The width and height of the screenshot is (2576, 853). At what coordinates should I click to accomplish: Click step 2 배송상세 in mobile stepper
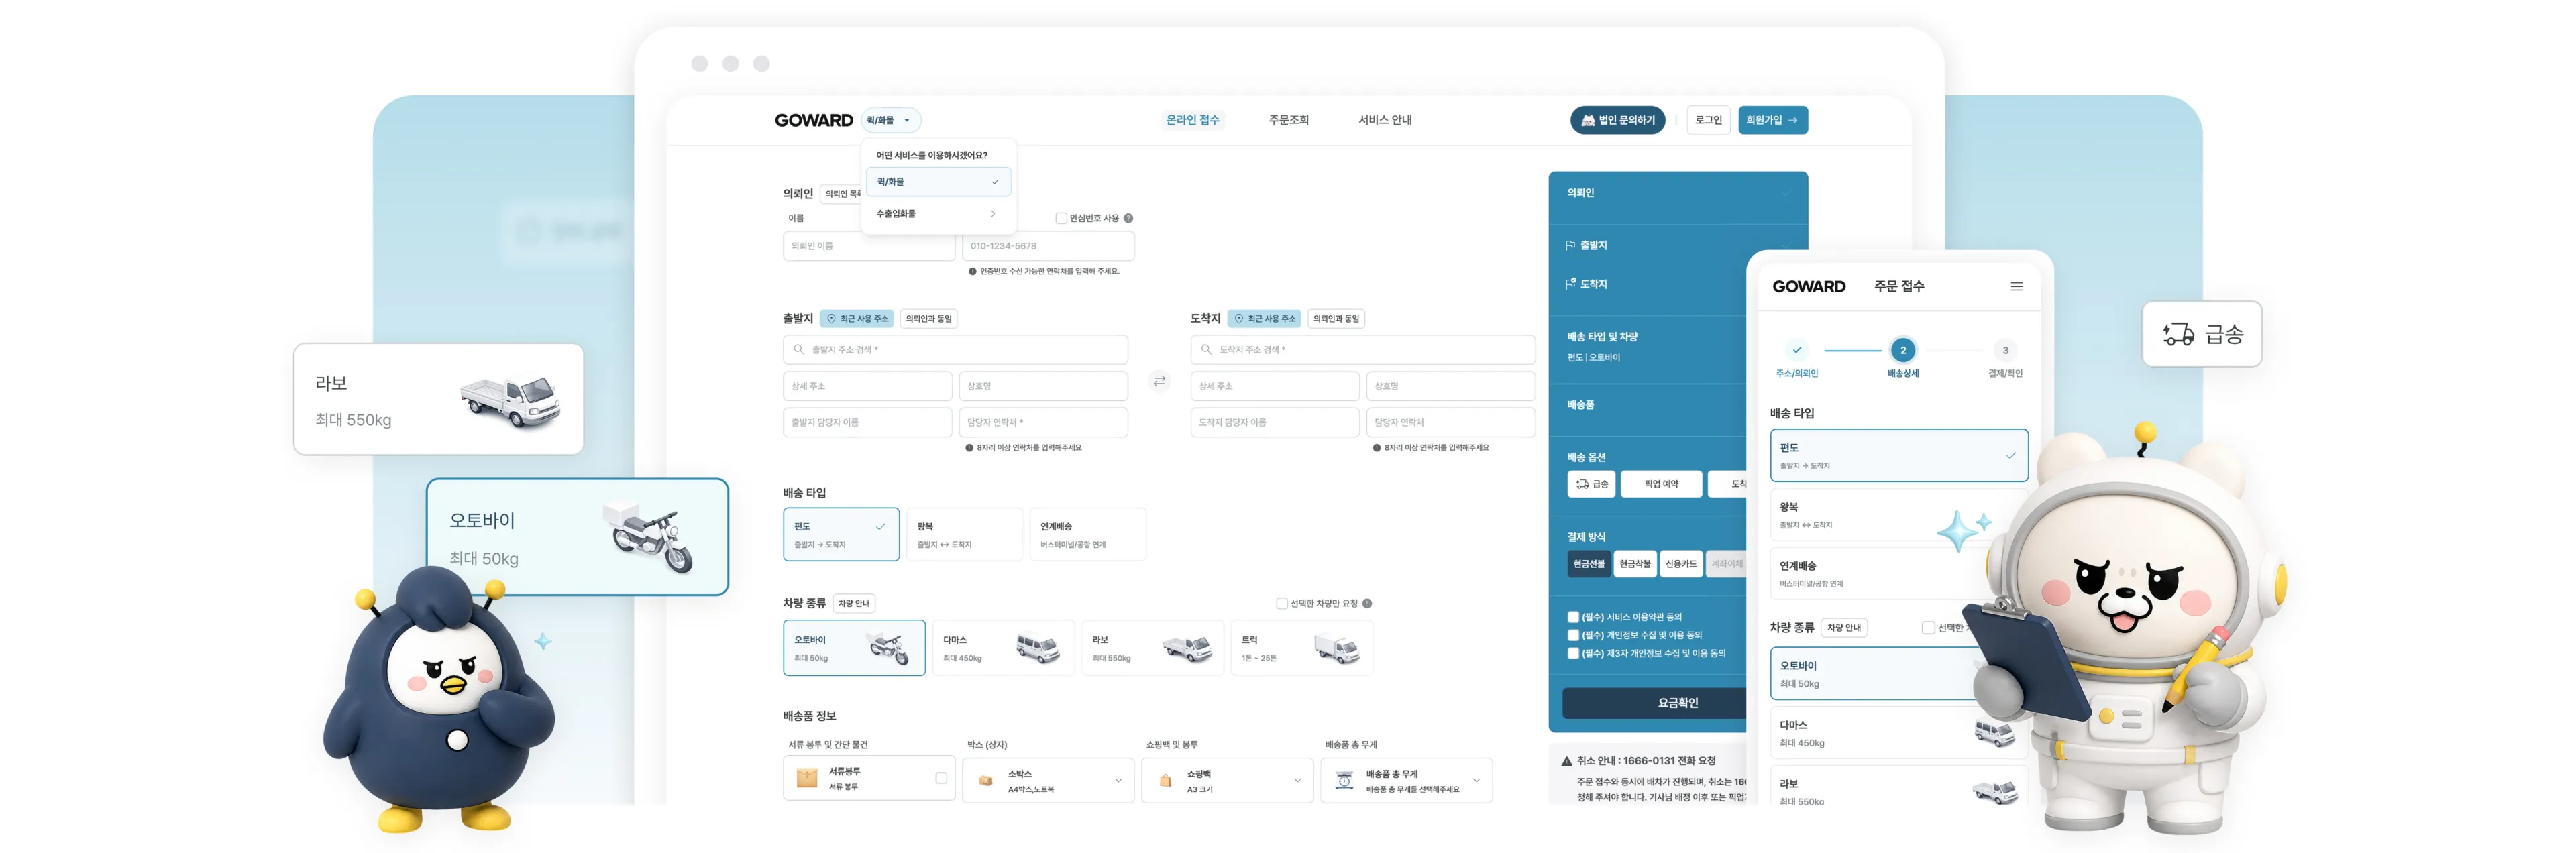pyautogui.click(x=1902, y=351)
